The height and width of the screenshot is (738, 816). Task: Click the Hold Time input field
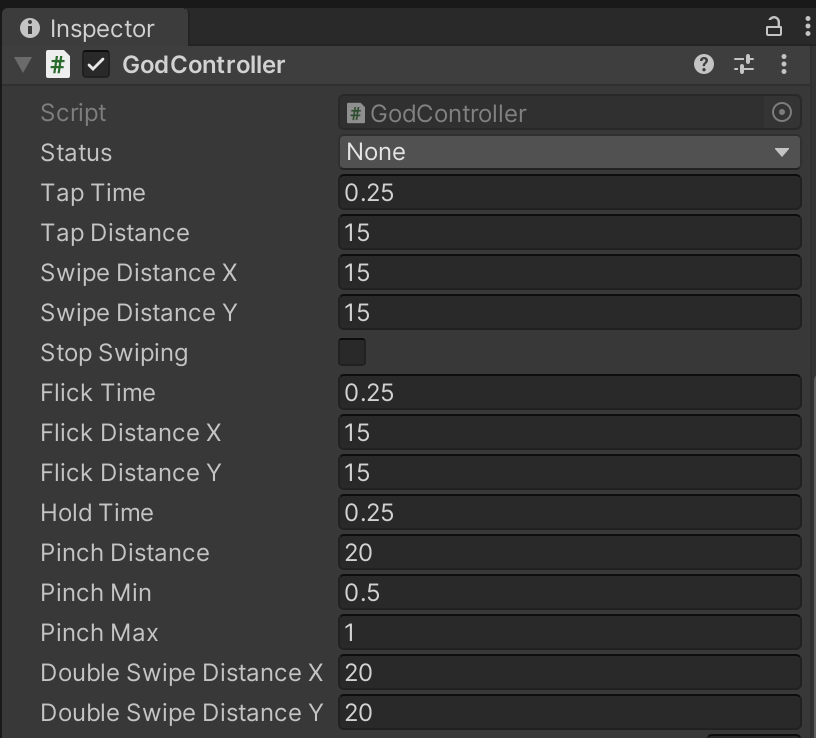[x=569, y=513]
